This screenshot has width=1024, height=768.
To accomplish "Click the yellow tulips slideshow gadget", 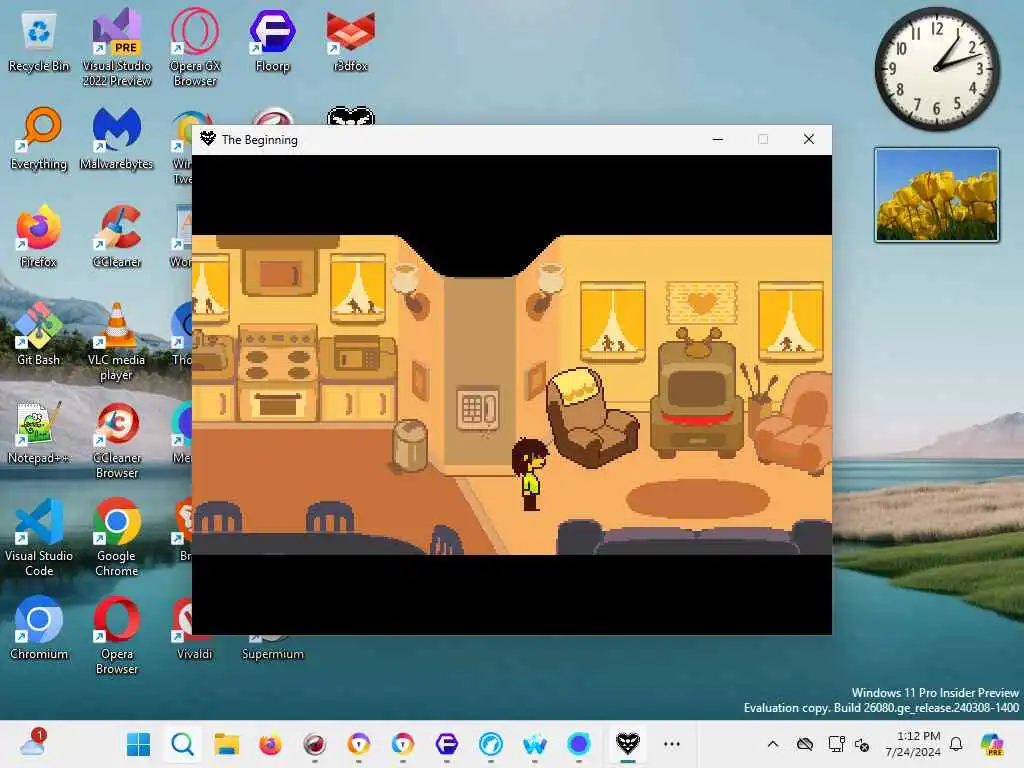I will point(936,195).
